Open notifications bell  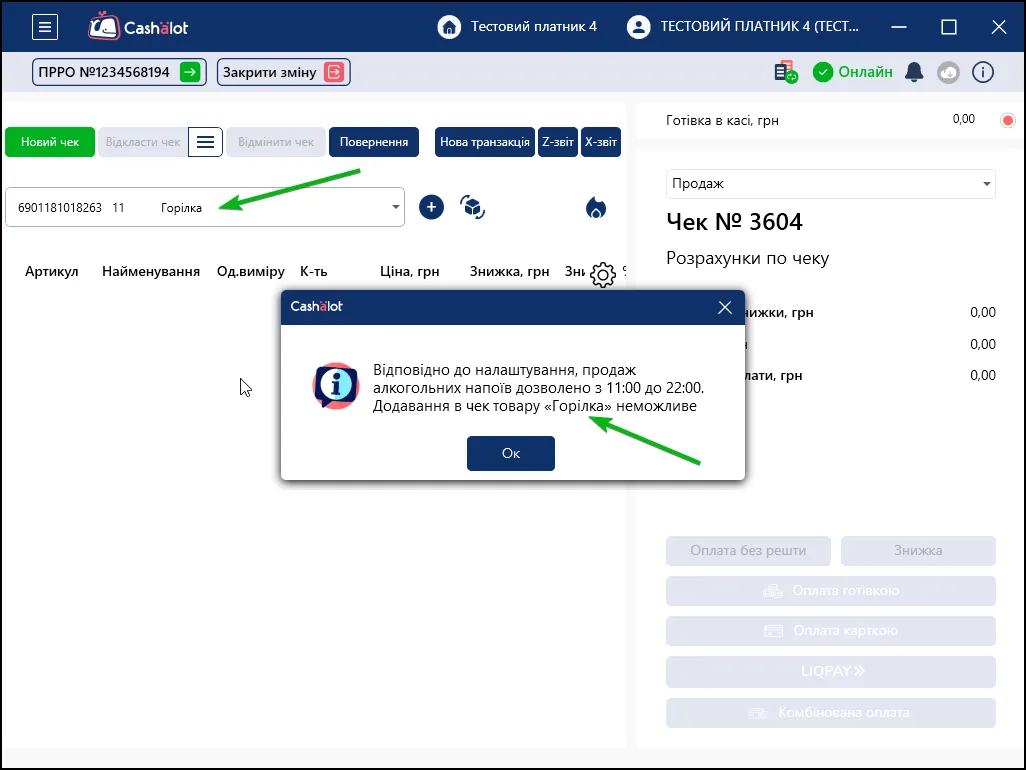click(x=914, y=72)
